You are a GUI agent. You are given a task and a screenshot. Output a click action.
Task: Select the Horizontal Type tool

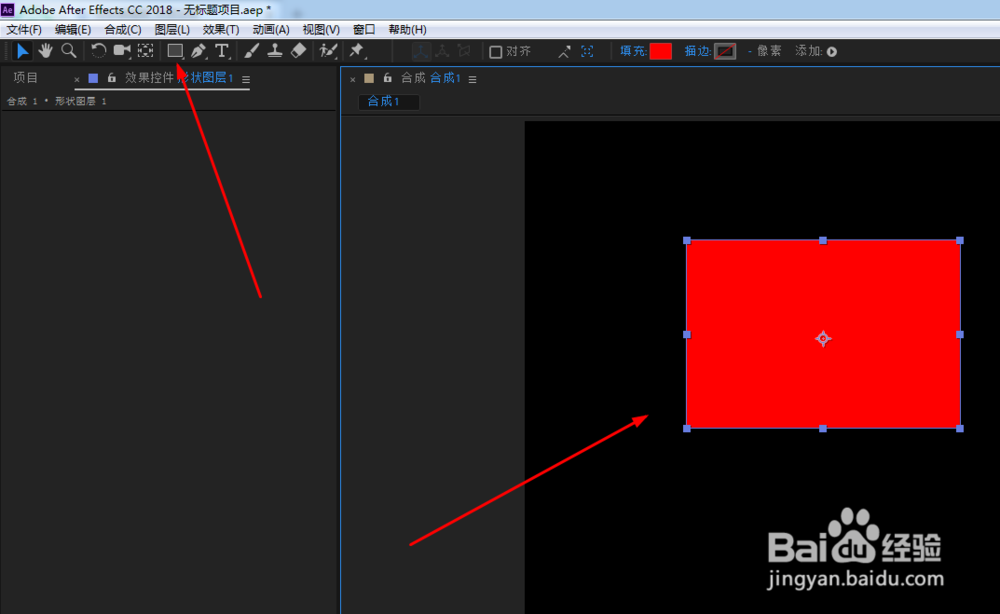(x=222, y=51)
